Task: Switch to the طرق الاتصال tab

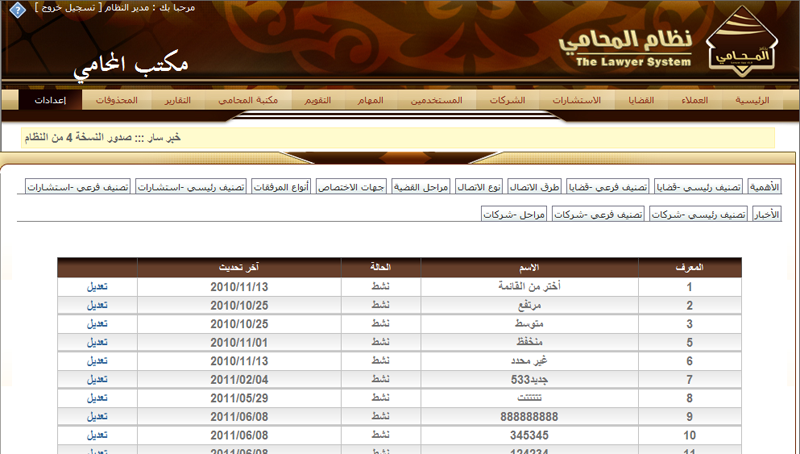Action: tap(537, 187)
